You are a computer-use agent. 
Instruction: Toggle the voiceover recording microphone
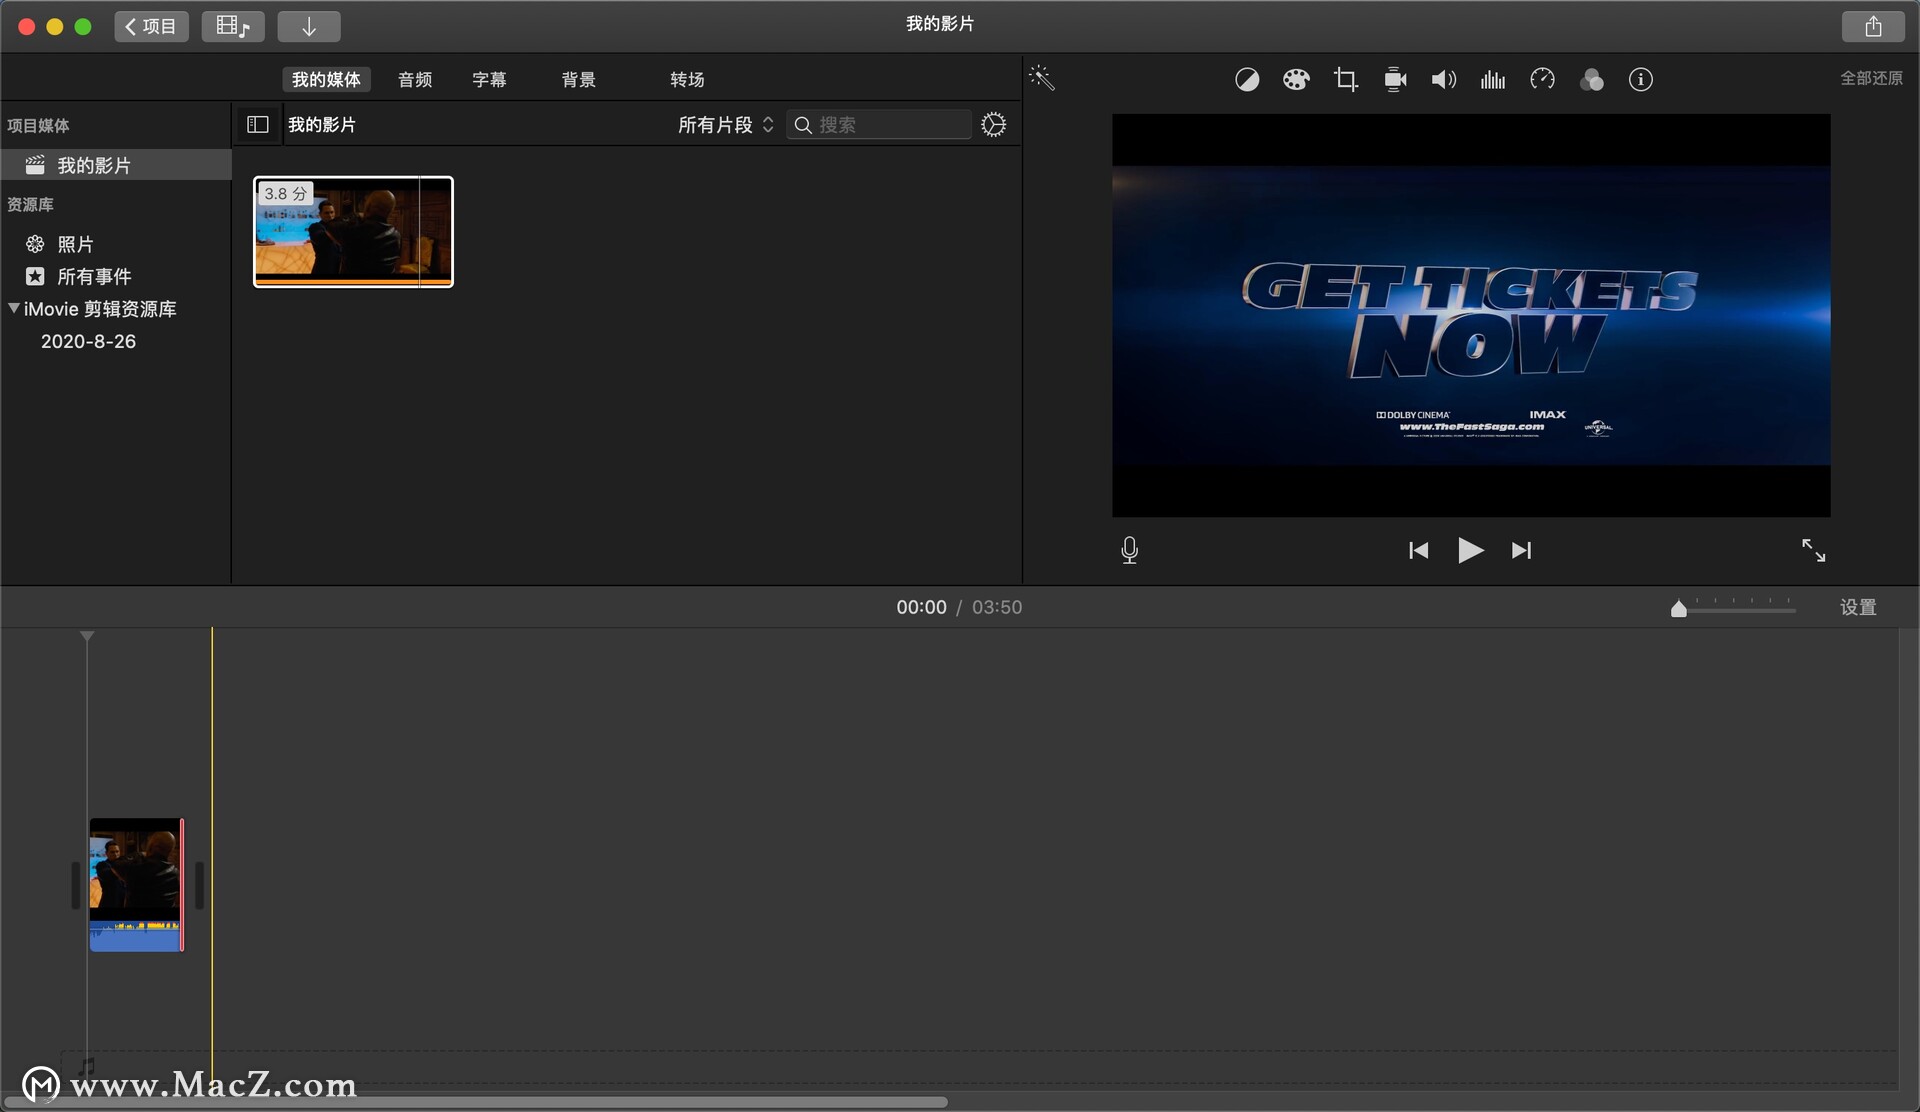click(x=1129, y=550)
